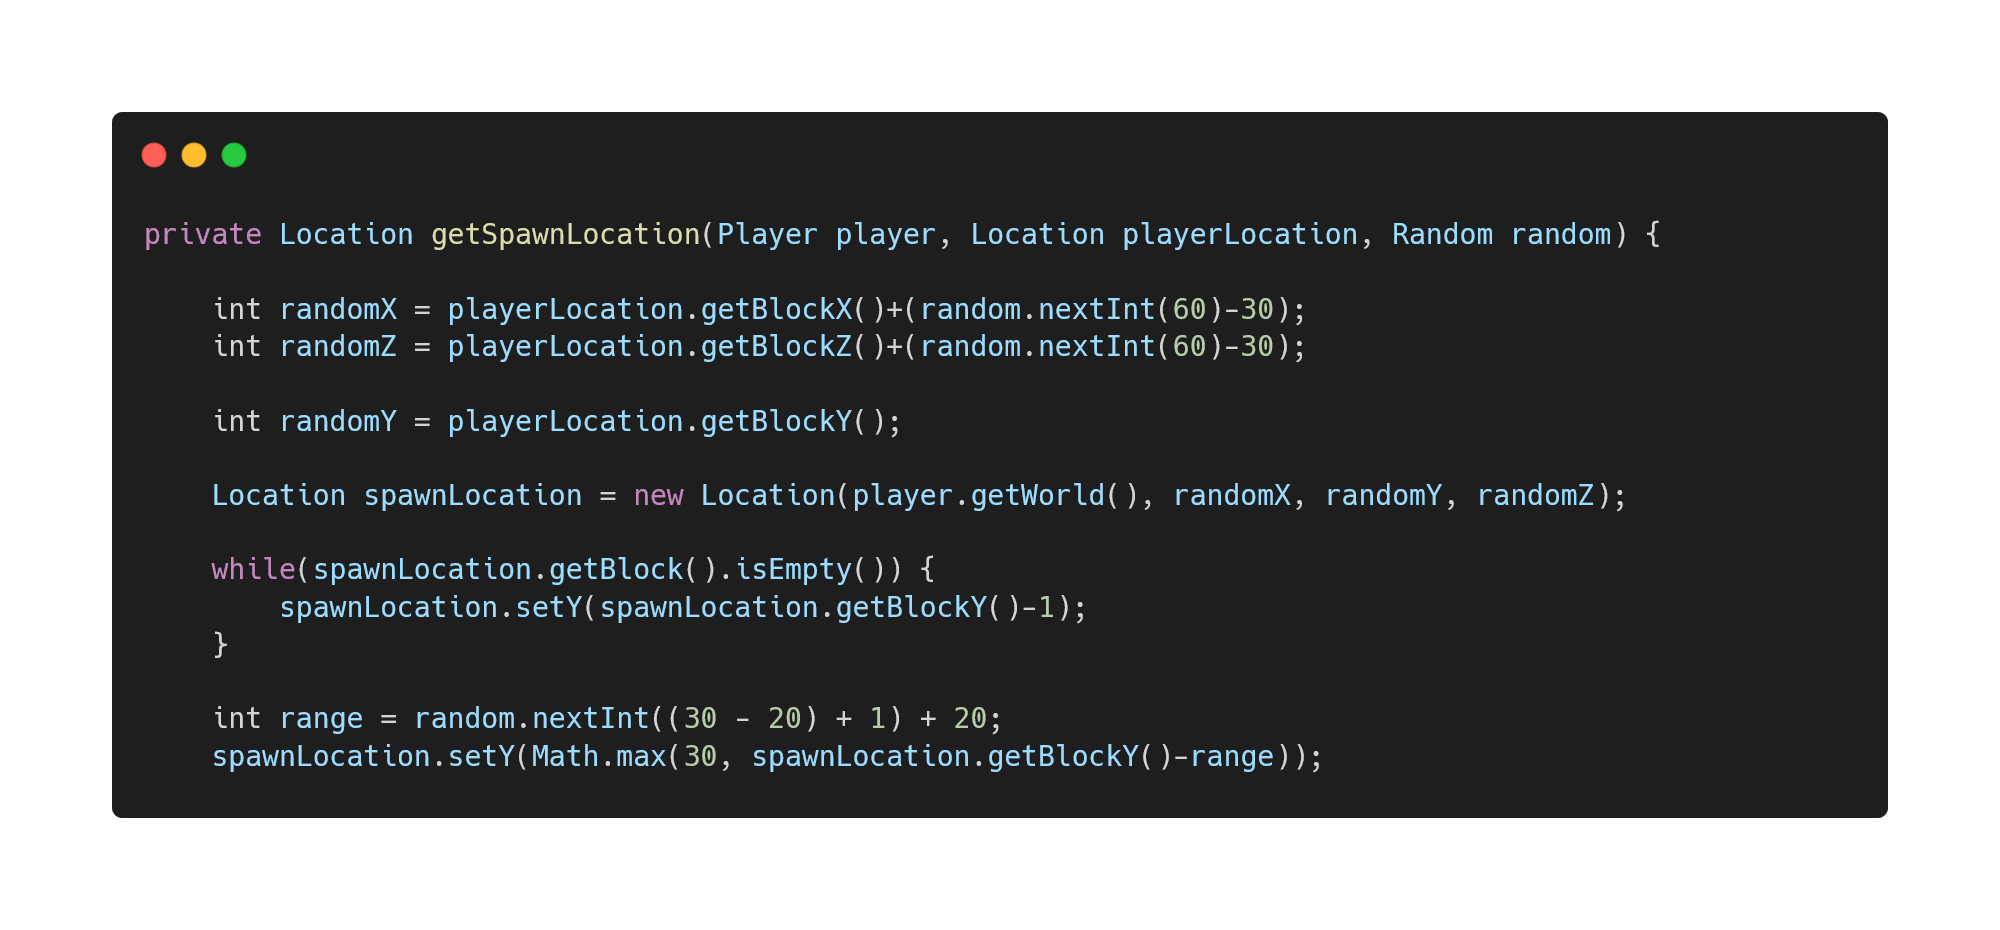Click the 'range' variable declaration
2000x930 pixels.
pos(321,720)
